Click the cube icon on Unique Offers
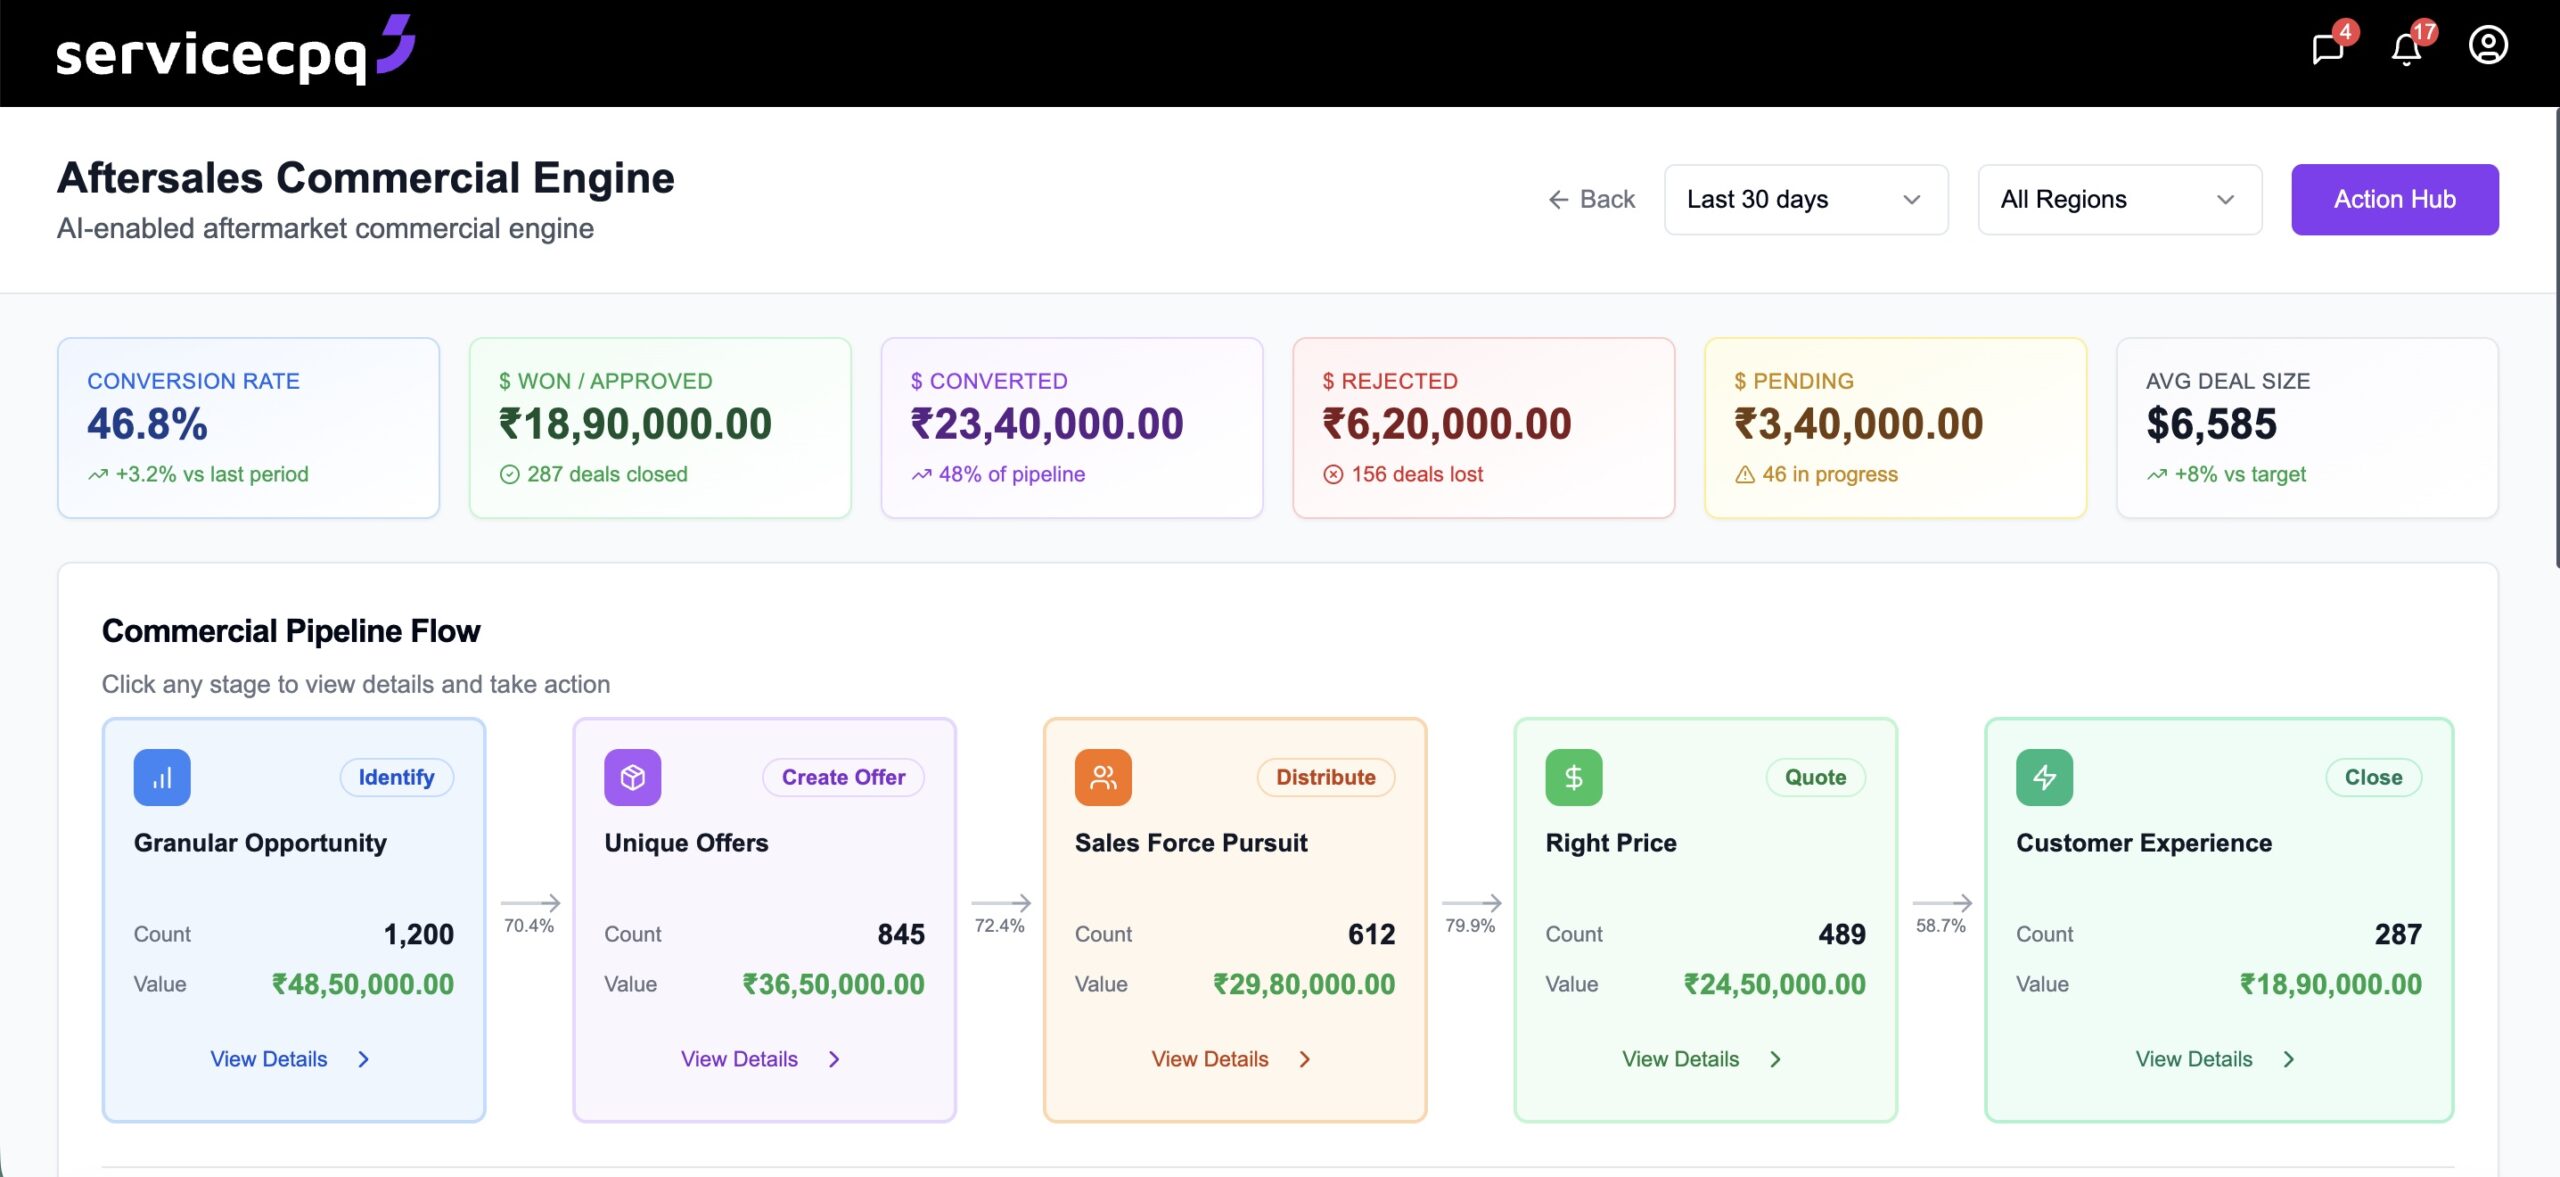The height and width of the screenshot is (1177, 2560). click(x=632, y=776)
